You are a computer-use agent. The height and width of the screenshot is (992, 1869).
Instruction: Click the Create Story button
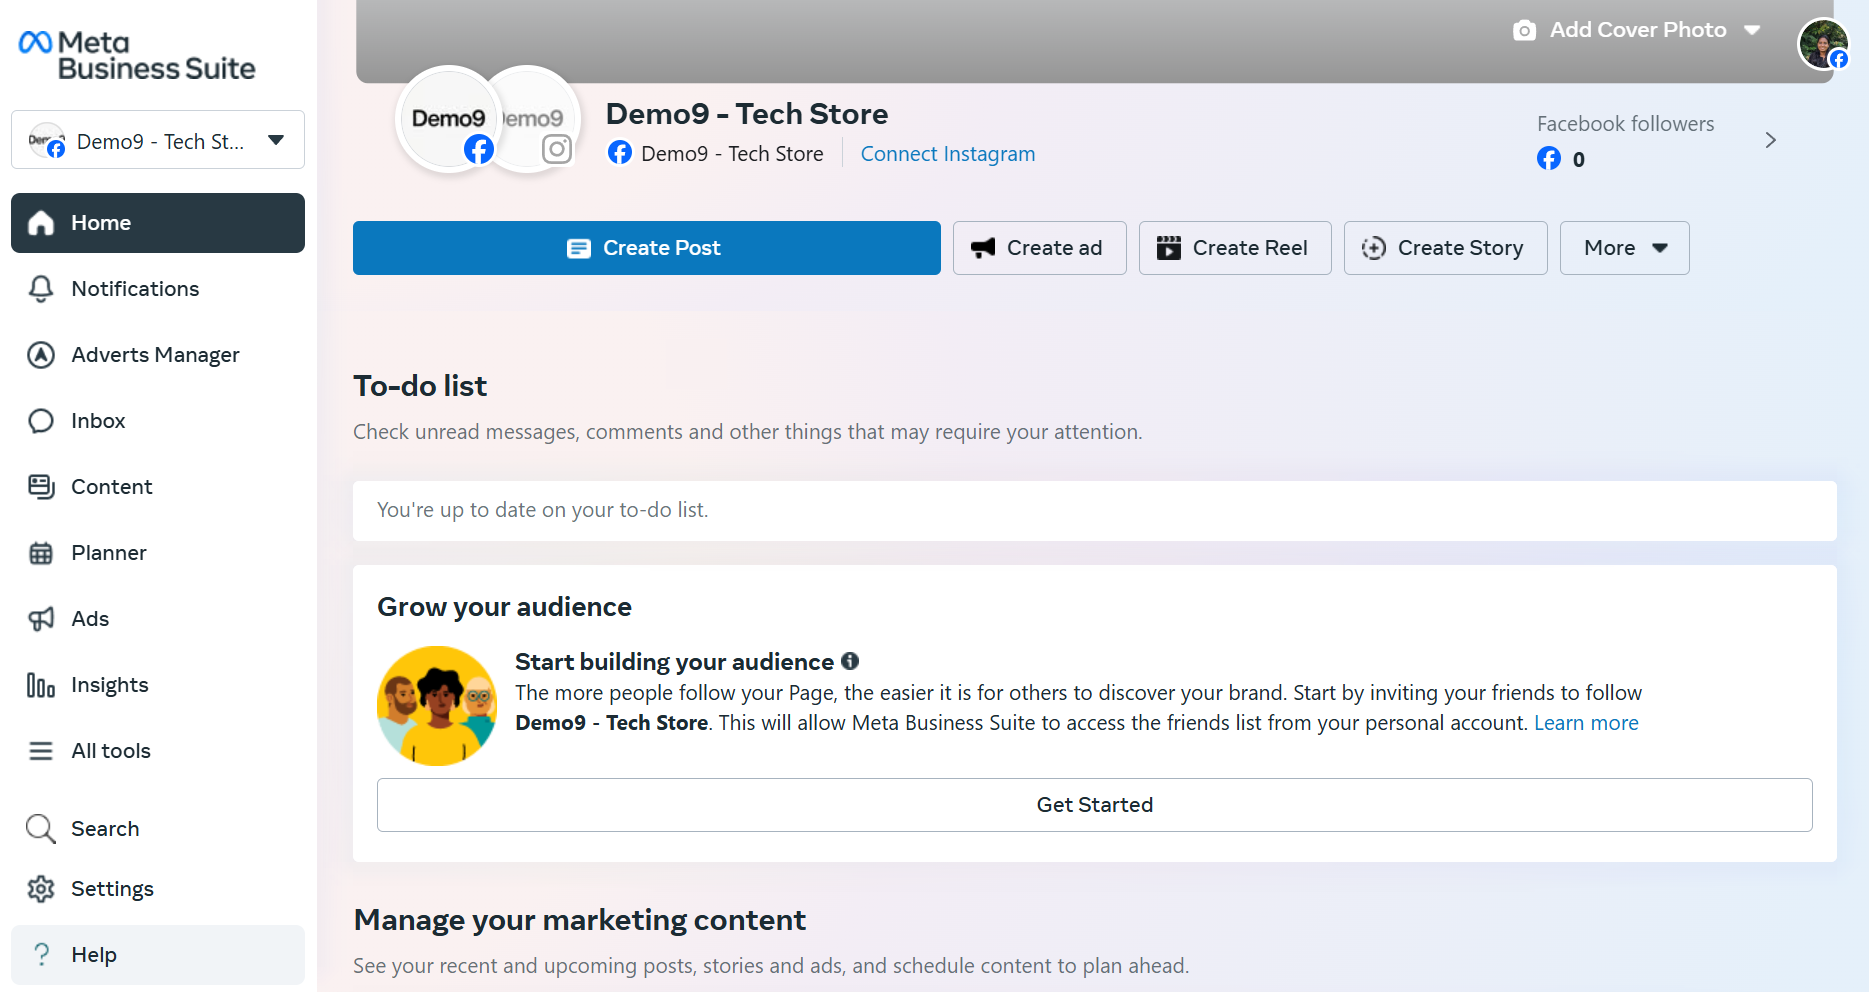coord(1446,248)
